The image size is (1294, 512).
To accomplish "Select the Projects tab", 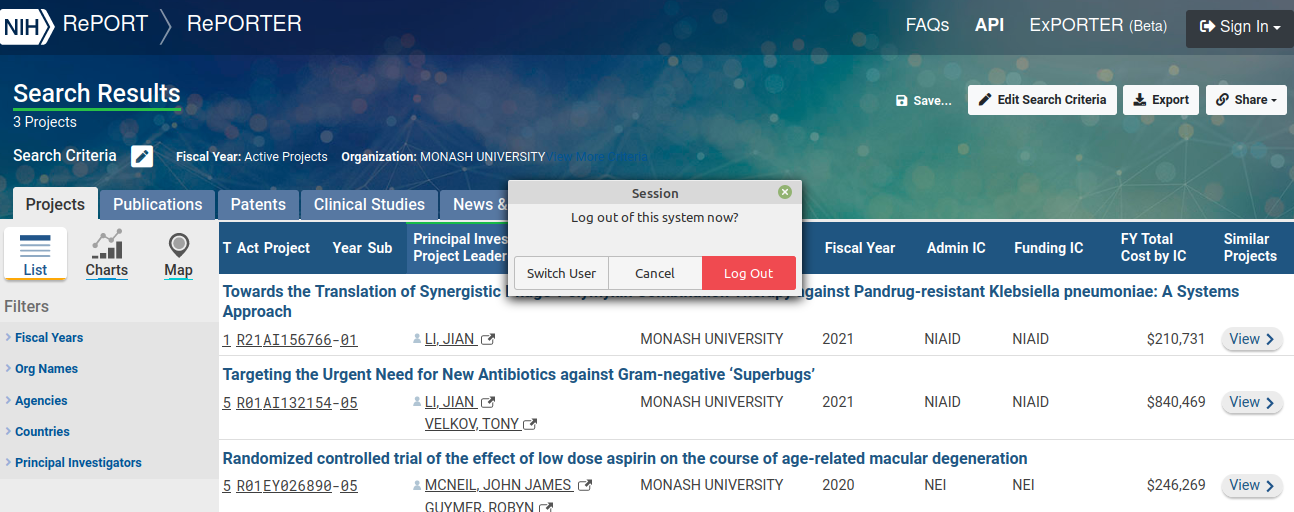I will click(55, 204).
